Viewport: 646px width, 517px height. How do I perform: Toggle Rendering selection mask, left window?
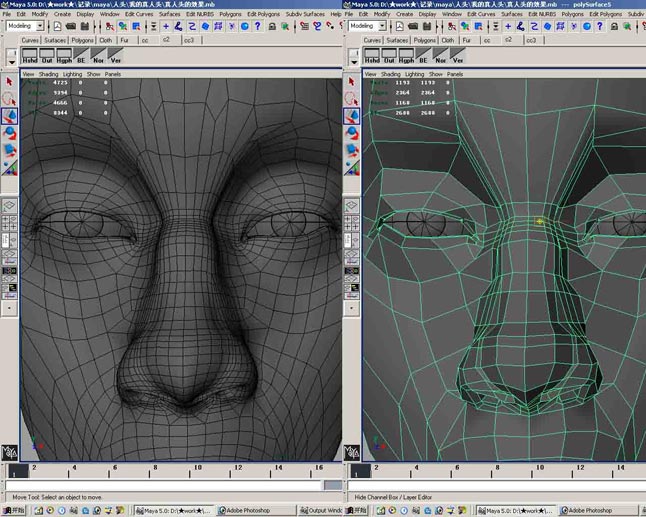(x=245, y=26)
